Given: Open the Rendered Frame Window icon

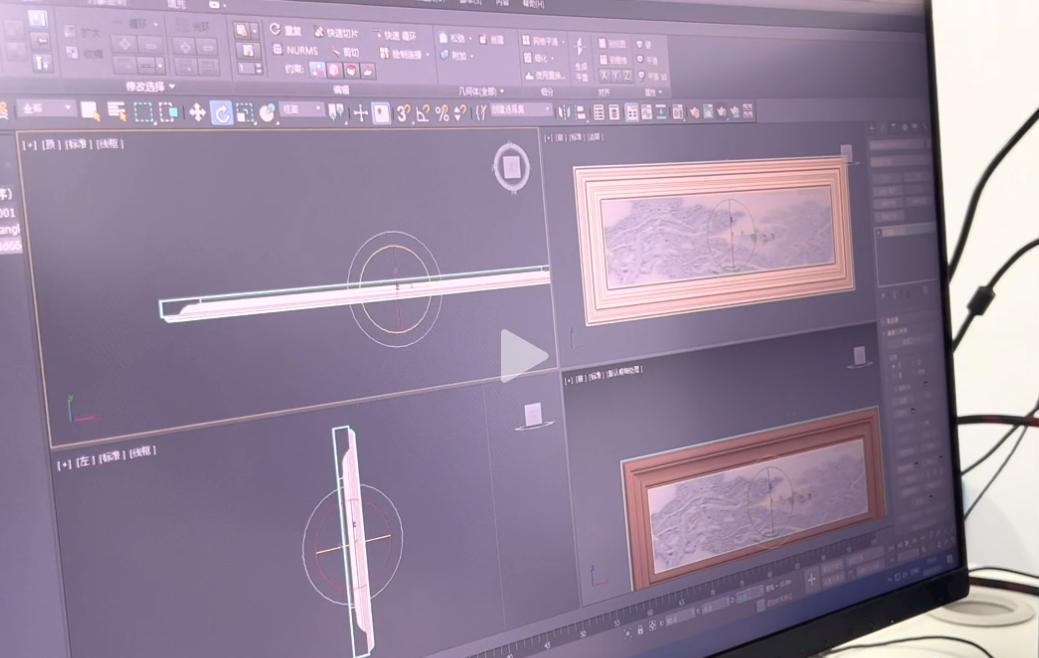Looking at the screenshot, I should (x=708, y=112).
